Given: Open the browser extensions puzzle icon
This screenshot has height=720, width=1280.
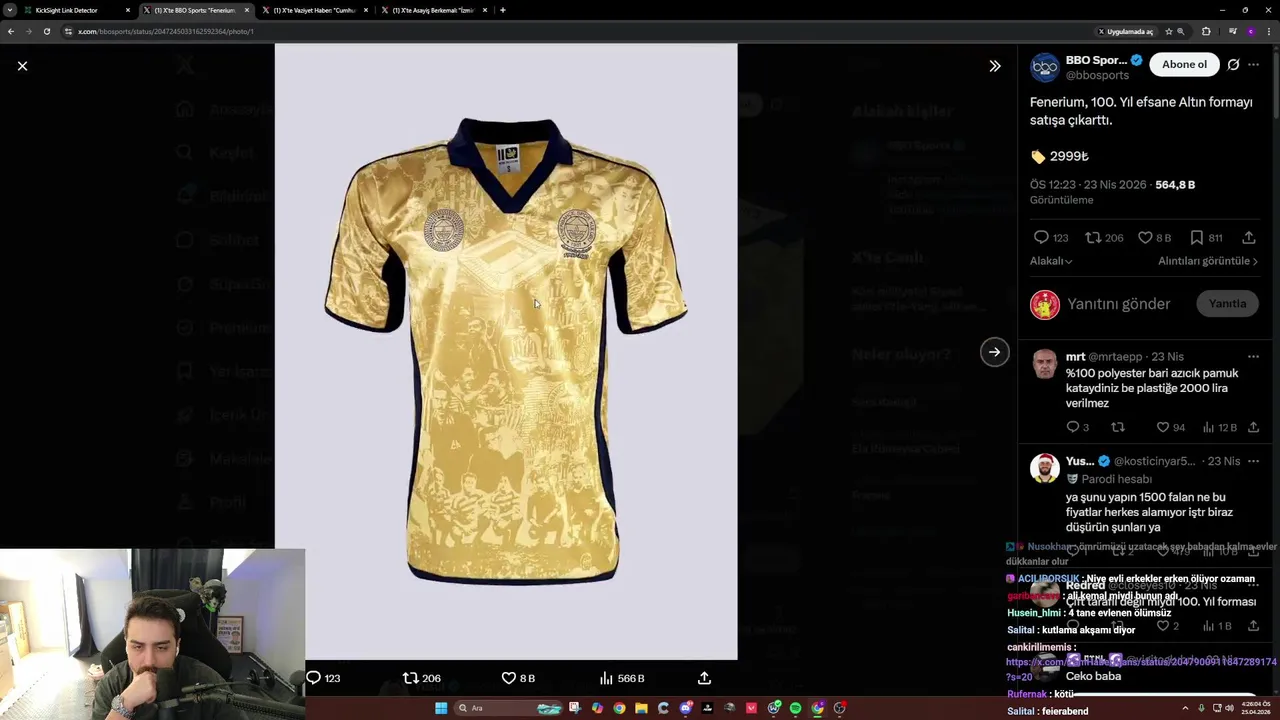Looking at the screenshot, I should pos(1205,31).
